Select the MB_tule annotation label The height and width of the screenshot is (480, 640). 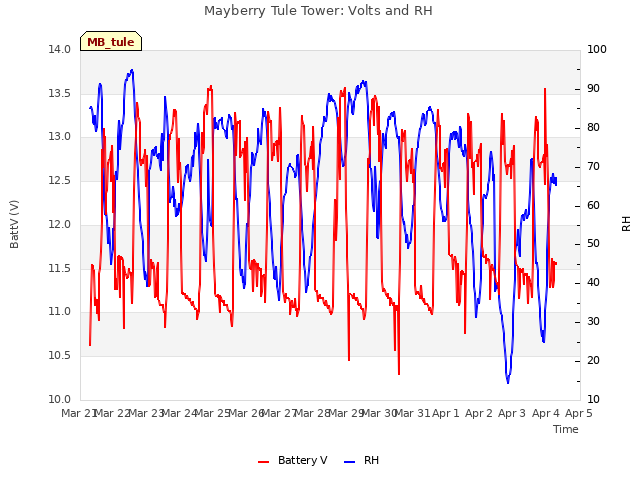click(x=111, y=42)
